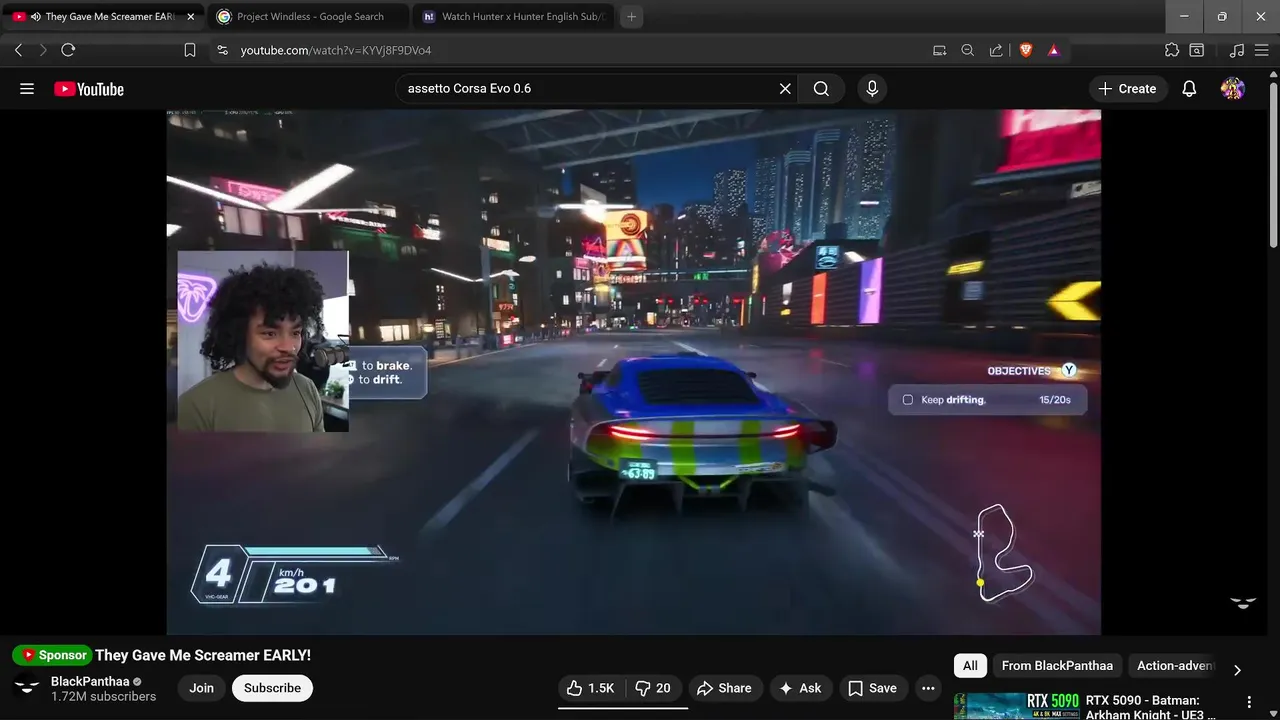Click the 1.72M subscribers text
The height and width of the screenshot is (720, 1280).
104,696
